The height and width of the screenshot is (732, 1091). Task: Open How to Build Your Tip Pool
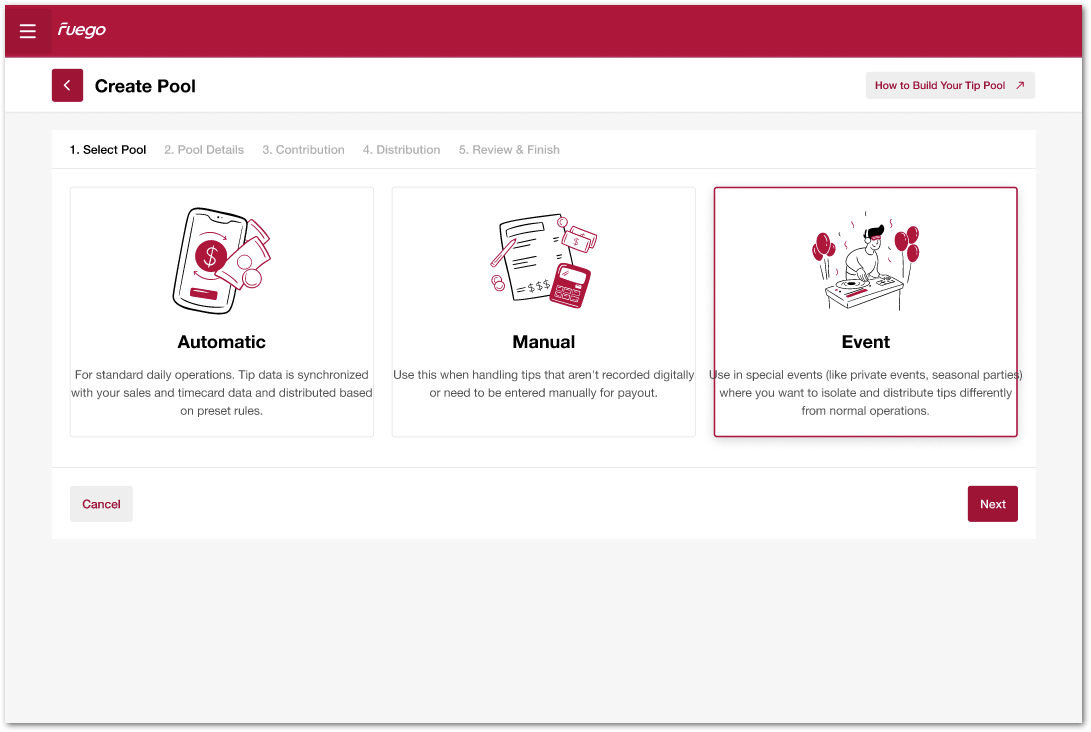[x=940, y=86]
